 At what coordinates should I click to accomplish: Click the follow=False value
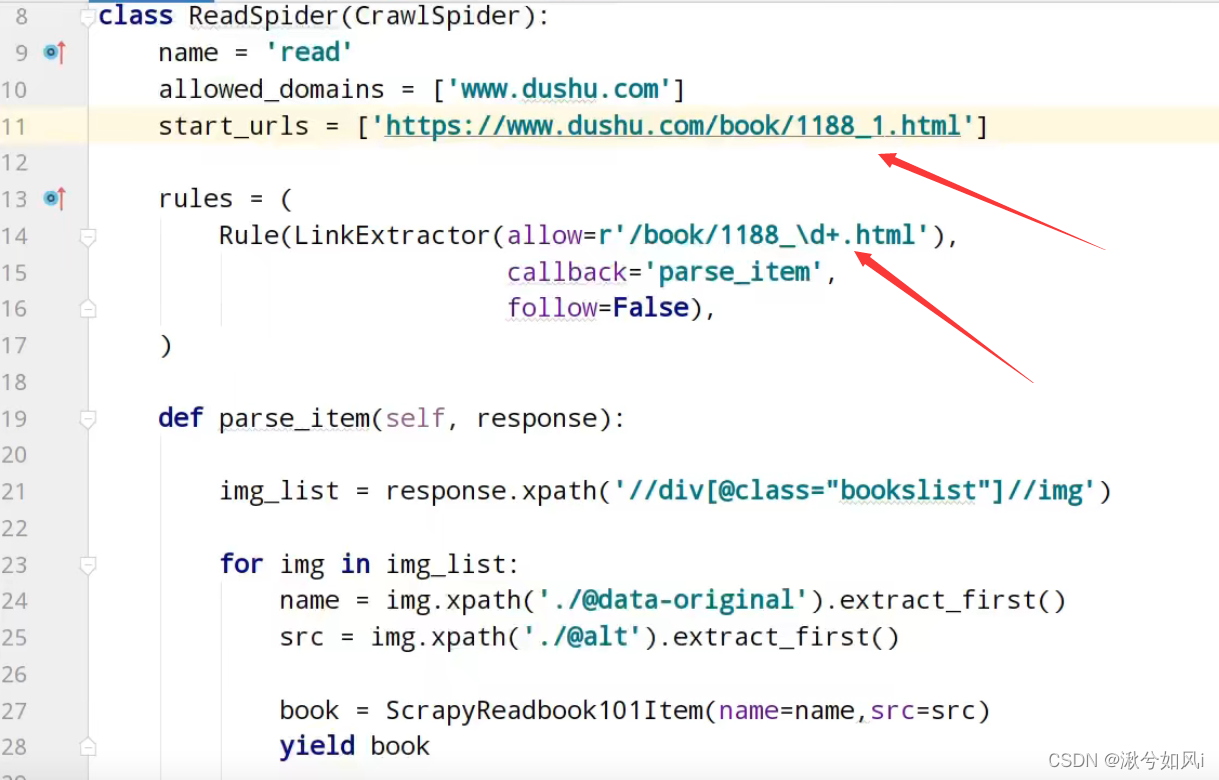[x=650, y=308]
